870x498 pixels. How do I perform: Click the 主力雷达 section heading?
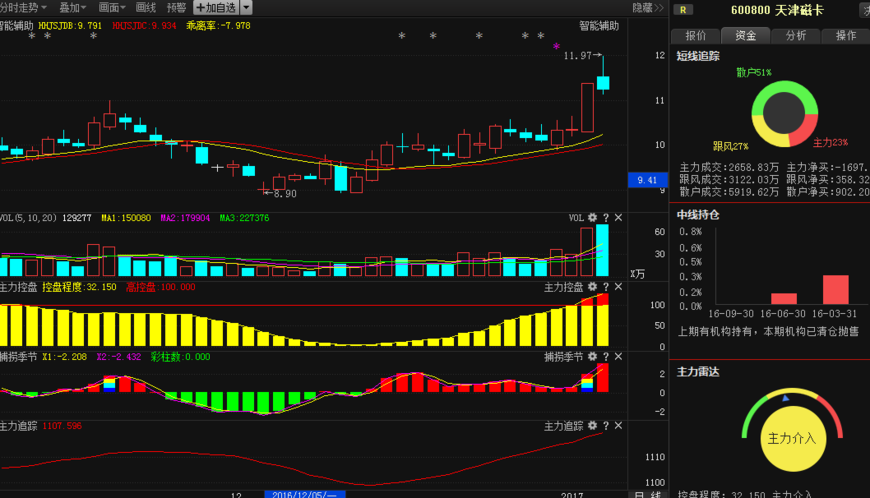point(698,372)
